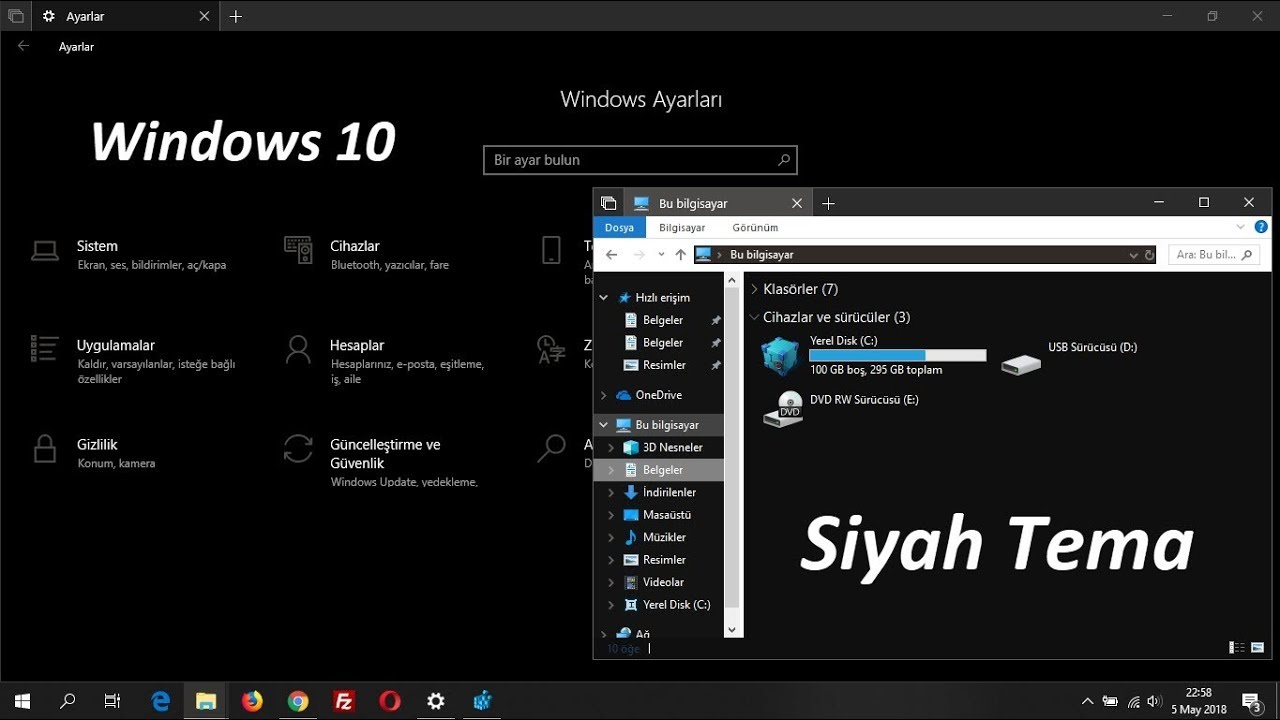Expand the Explorer ribbon chevron
1280x720 pixels.
click(x=1241, y=227)
